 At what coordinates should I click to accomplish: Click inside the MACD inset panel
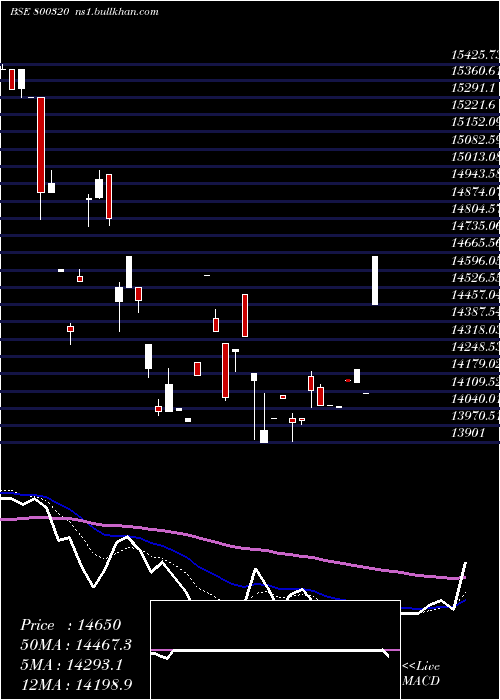(275, 650)
